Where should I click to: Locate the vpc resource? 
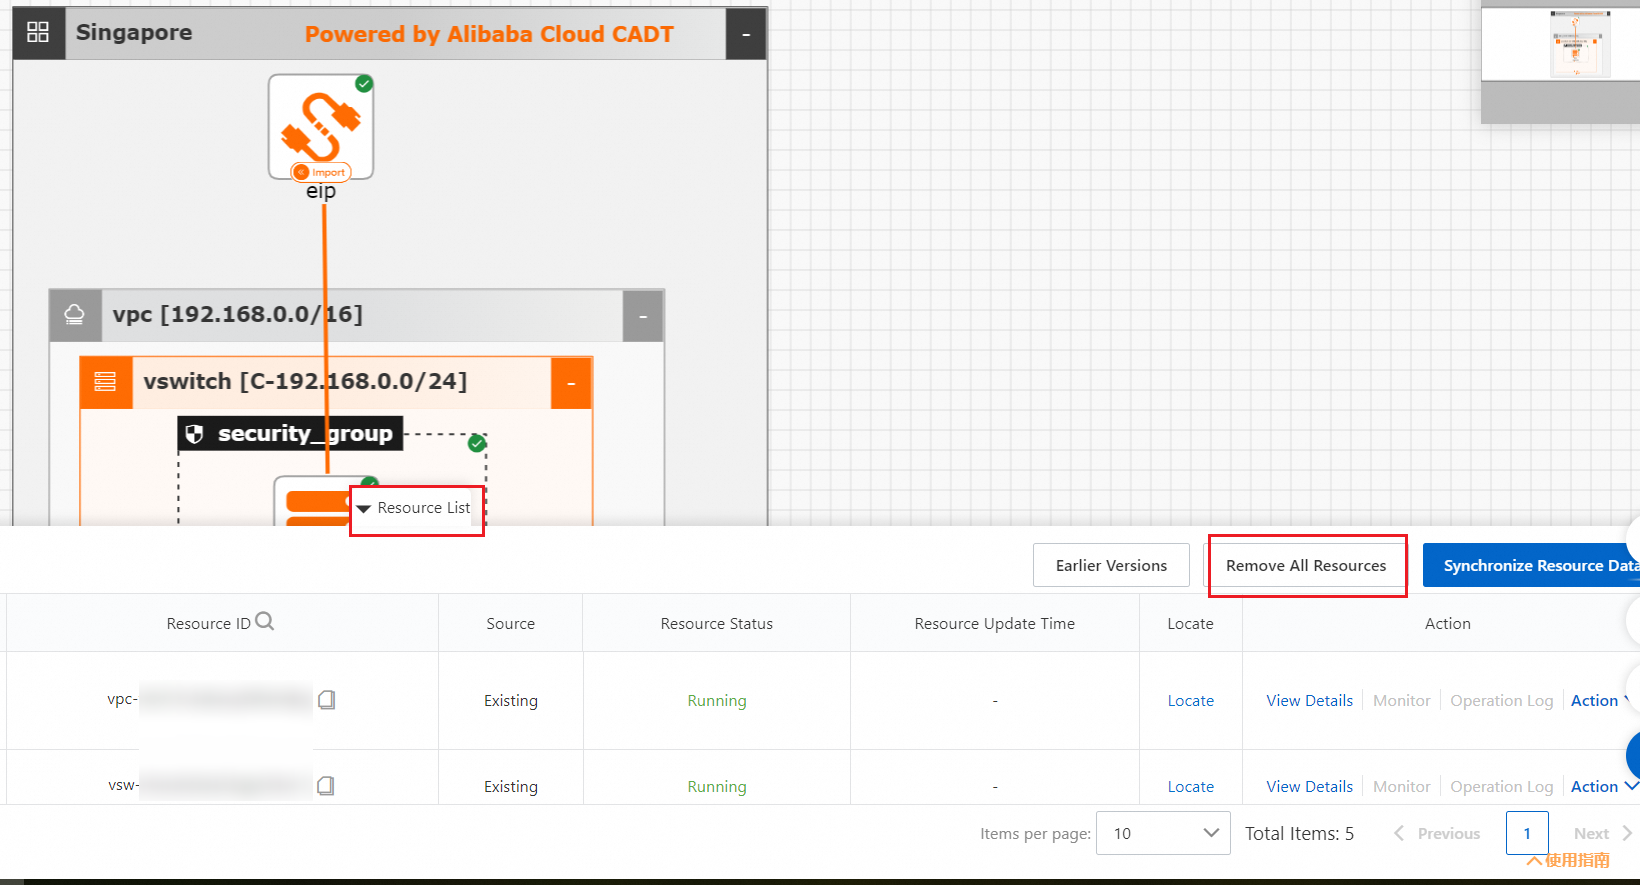point(1190,700)
